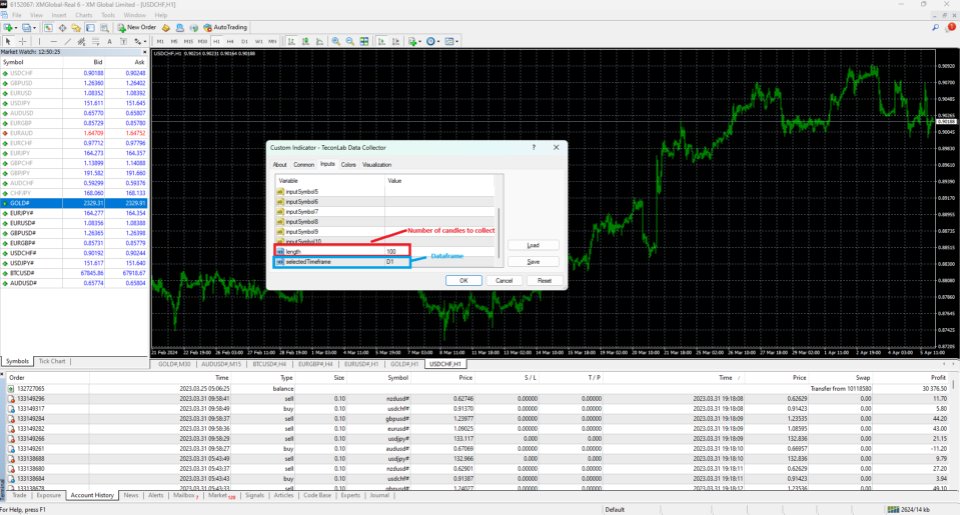Open the Profiles icon in toolbar

(26, 28)
